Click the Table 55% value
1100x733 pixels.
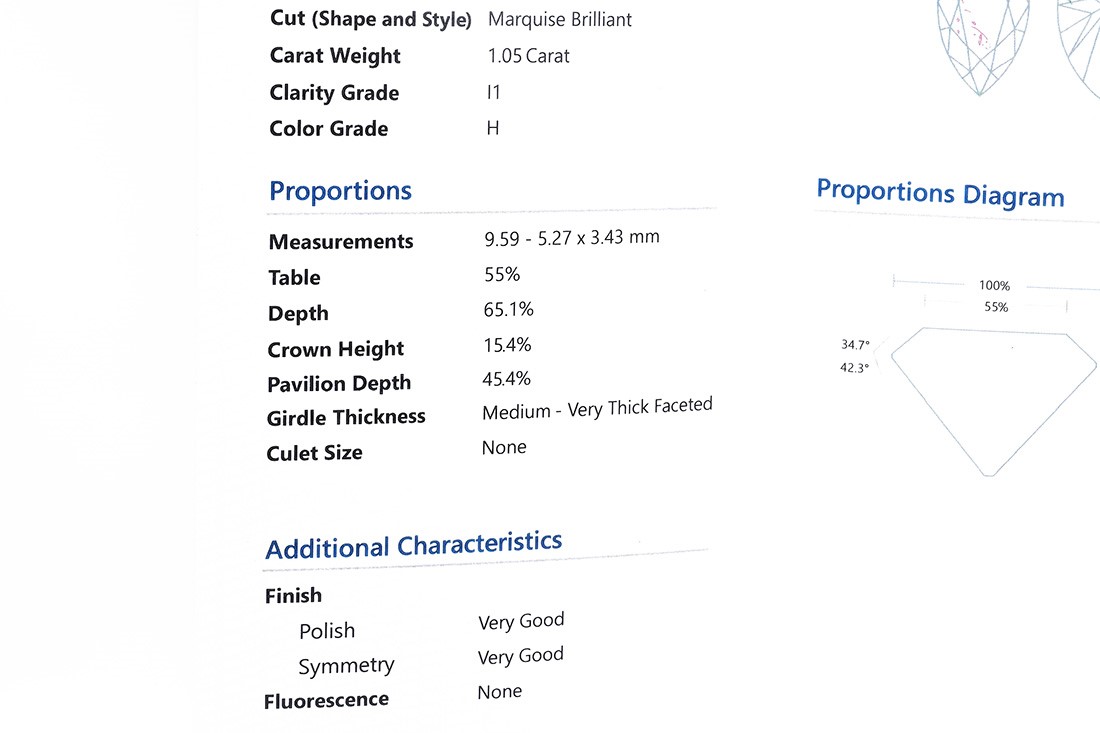click(x=502, y=274)
